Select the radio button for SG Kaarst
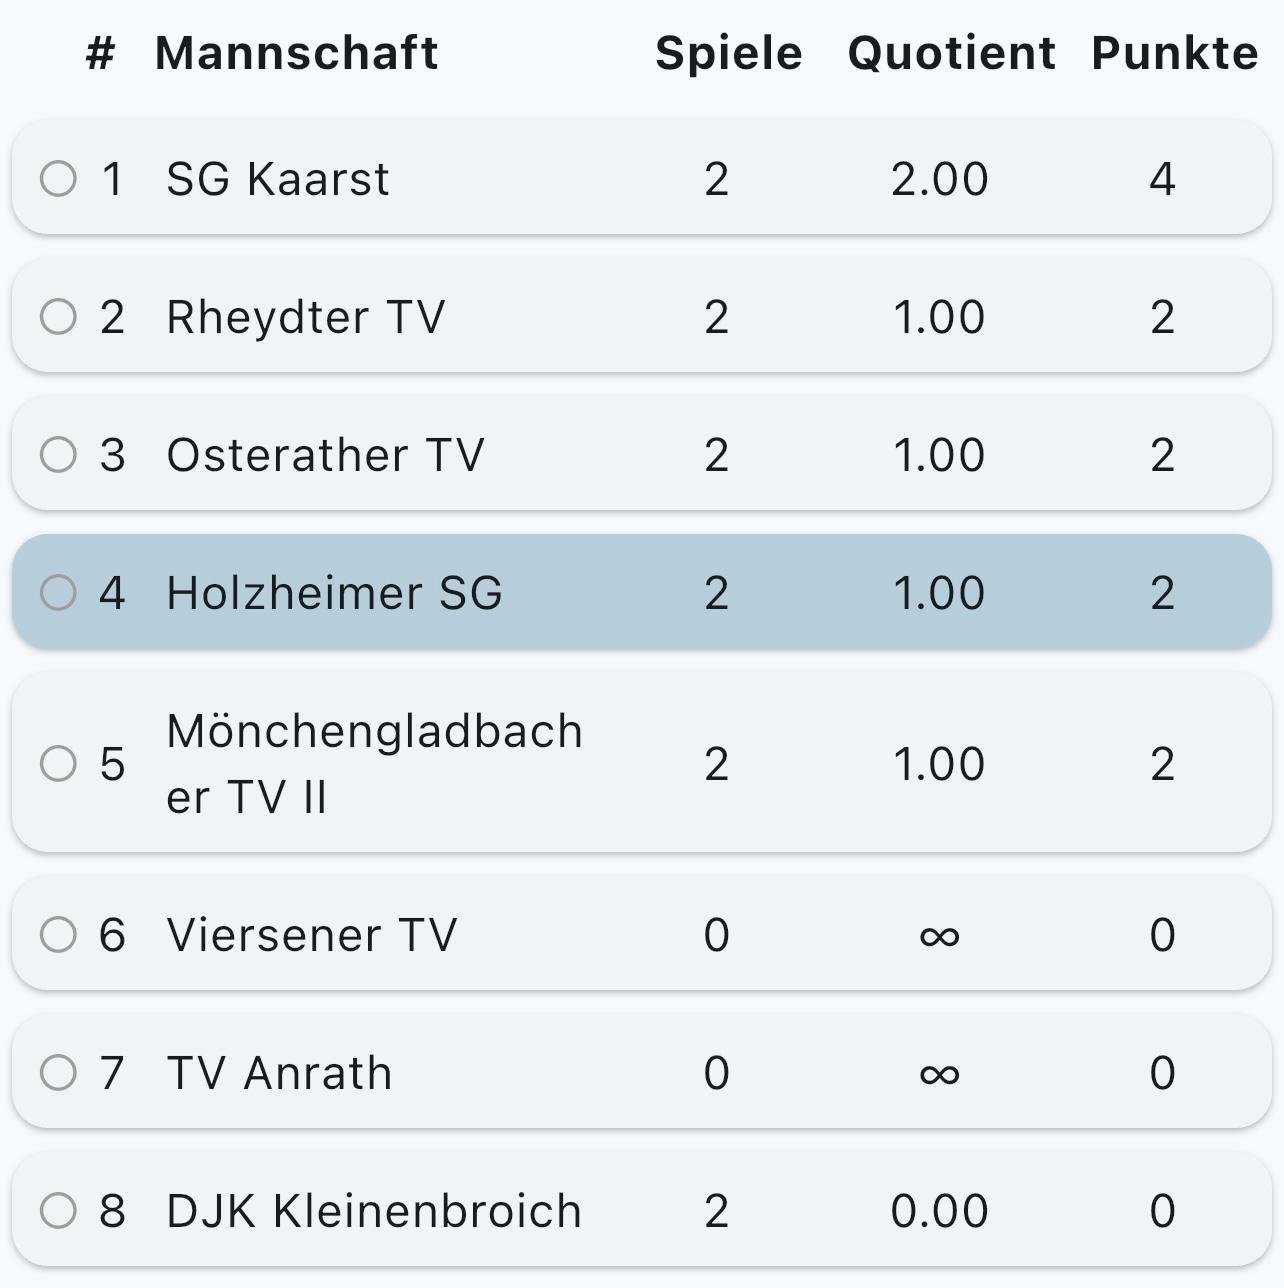 click(58, 179)
